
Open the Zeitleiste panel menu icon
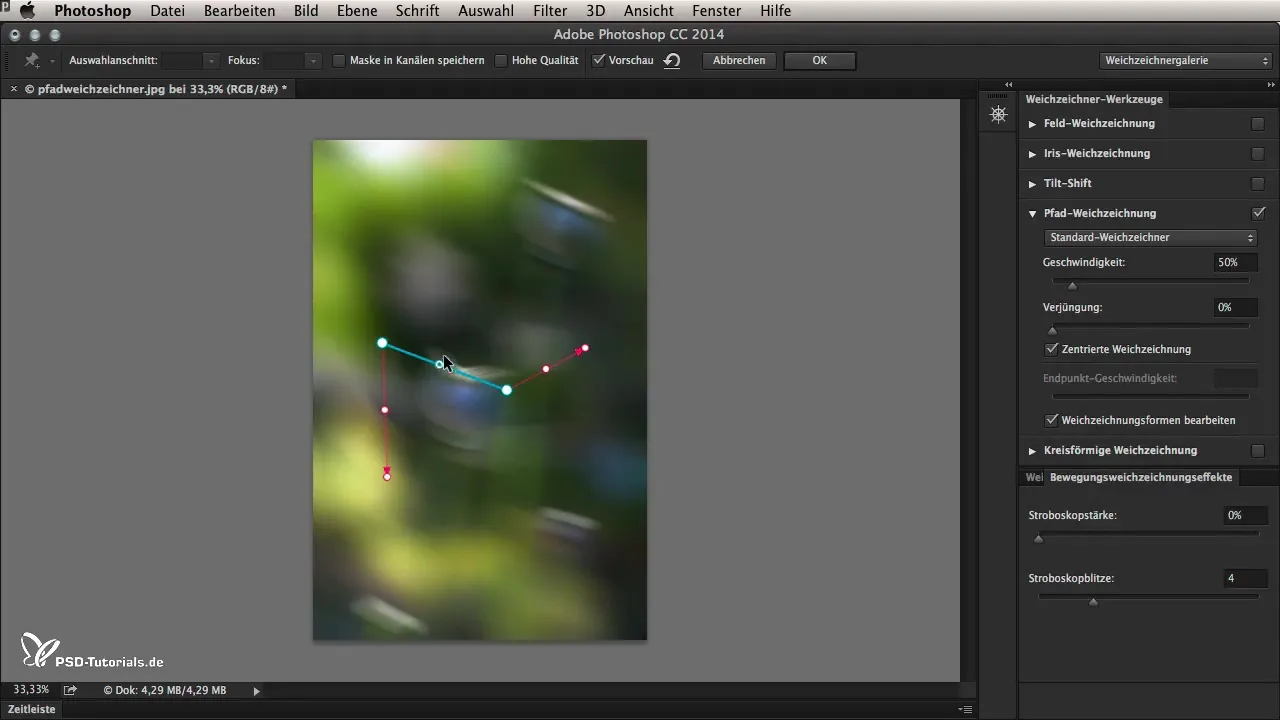pyautogui.click(x=965, y=709)
